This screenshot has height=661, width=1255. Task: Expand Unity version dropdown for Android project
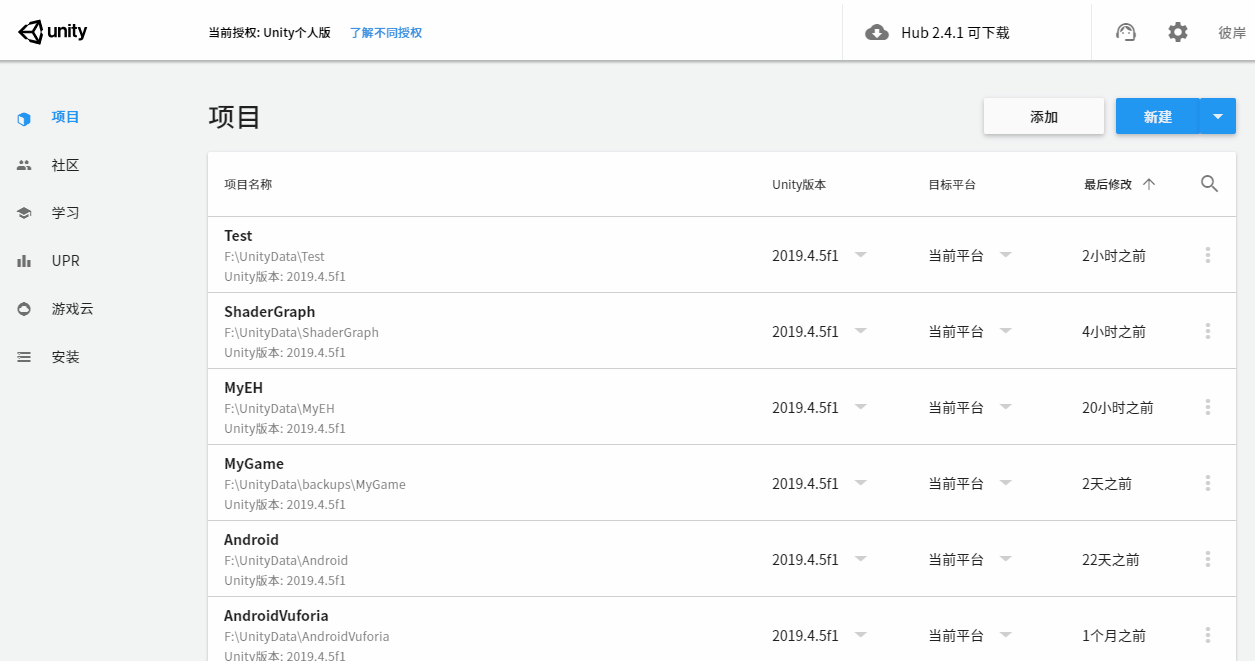(860, 559)
